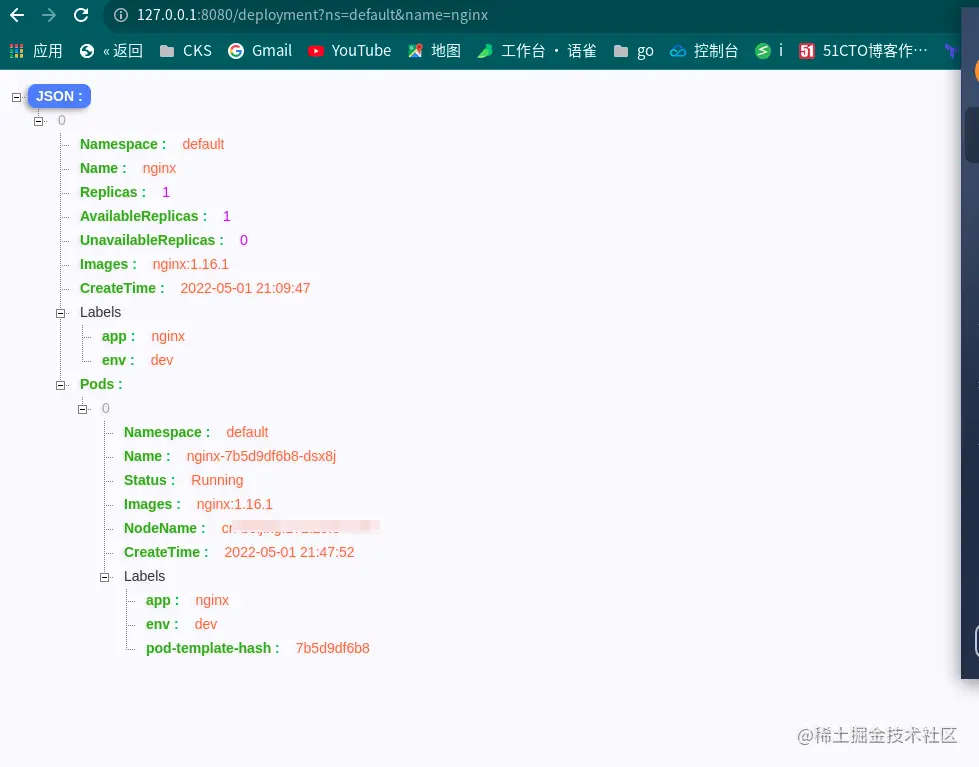Click the browser forward arrow

[49, 15]
